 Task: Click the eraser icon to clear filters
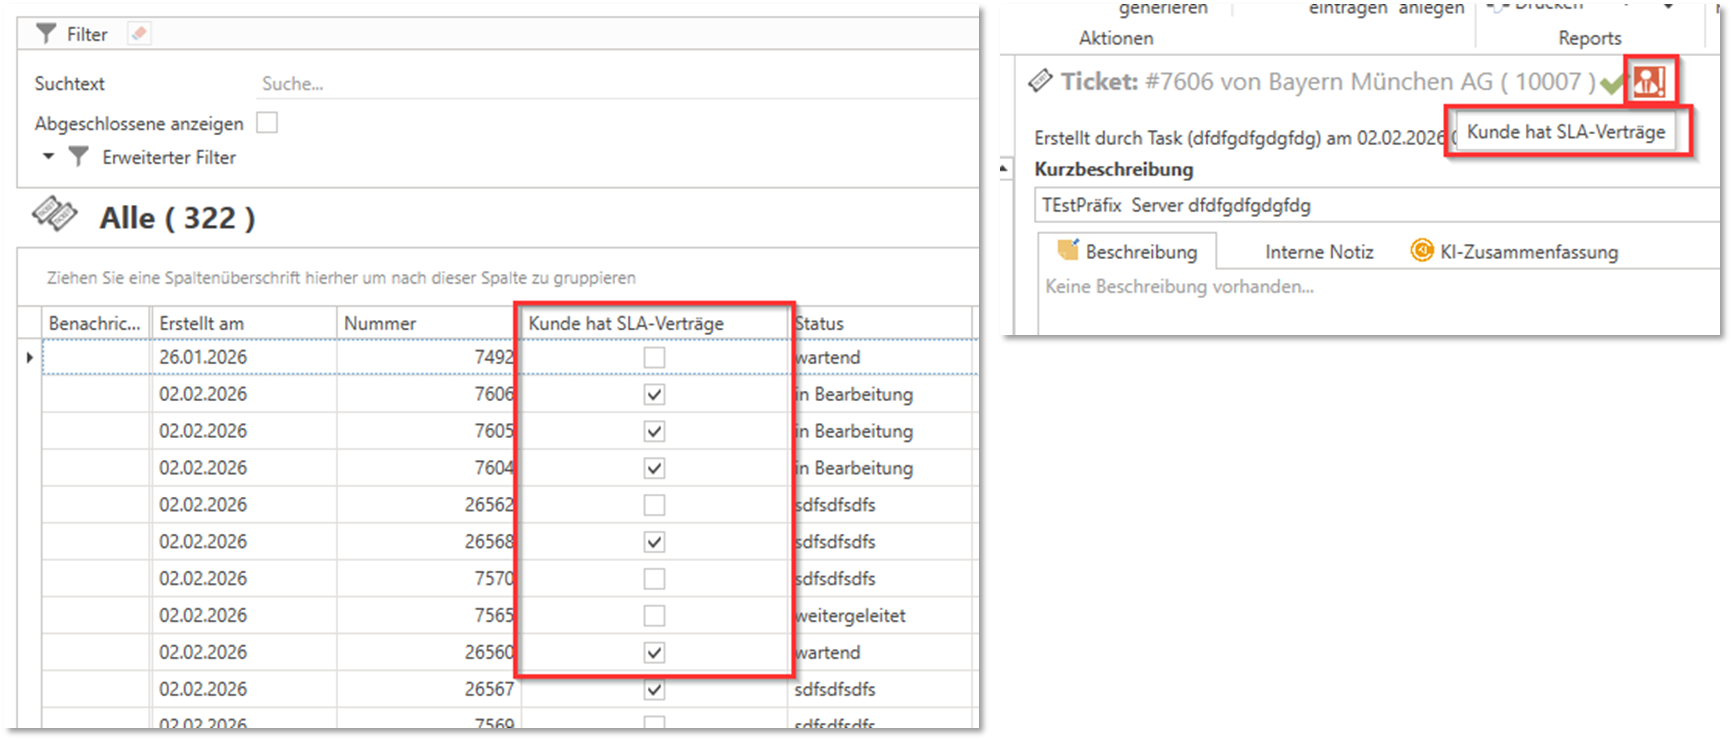(139, 34)
